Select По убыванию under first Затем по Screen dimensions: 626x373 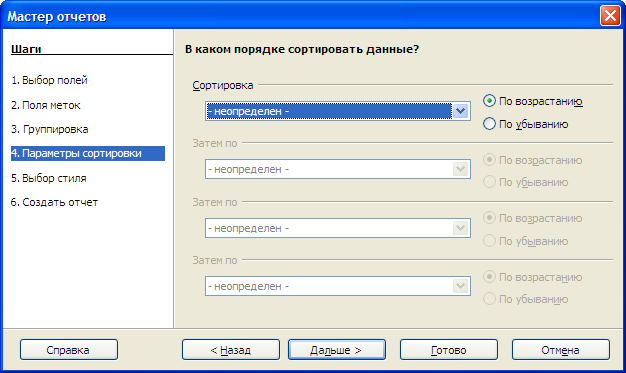point(525,182)
